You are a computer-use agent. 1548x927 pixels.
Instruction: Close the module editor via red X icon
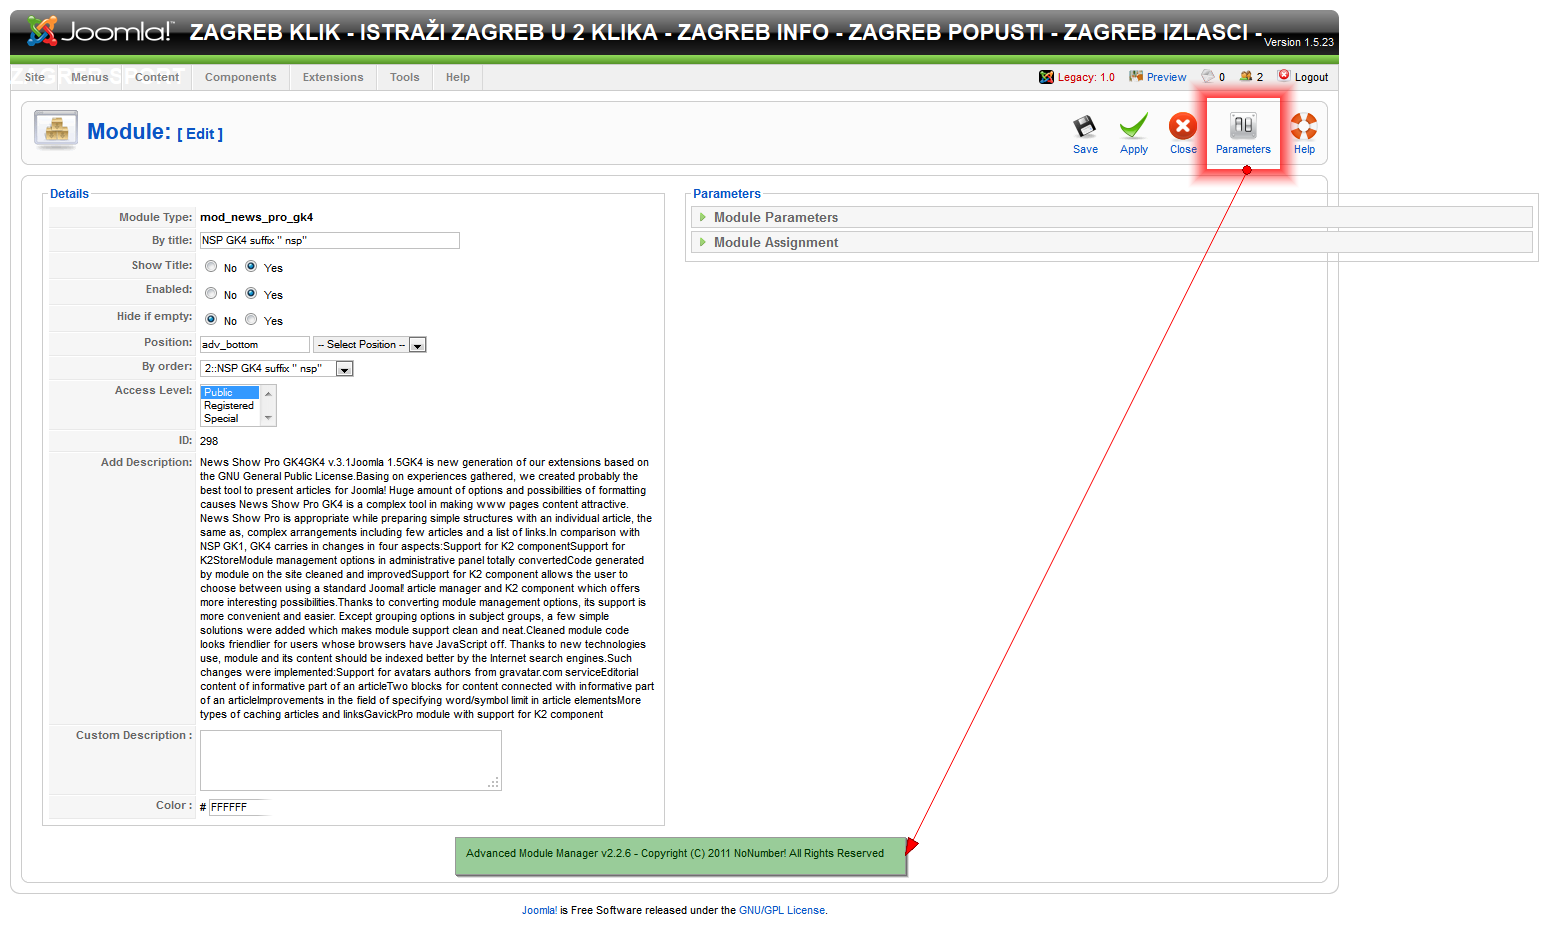click(1183, 126)
